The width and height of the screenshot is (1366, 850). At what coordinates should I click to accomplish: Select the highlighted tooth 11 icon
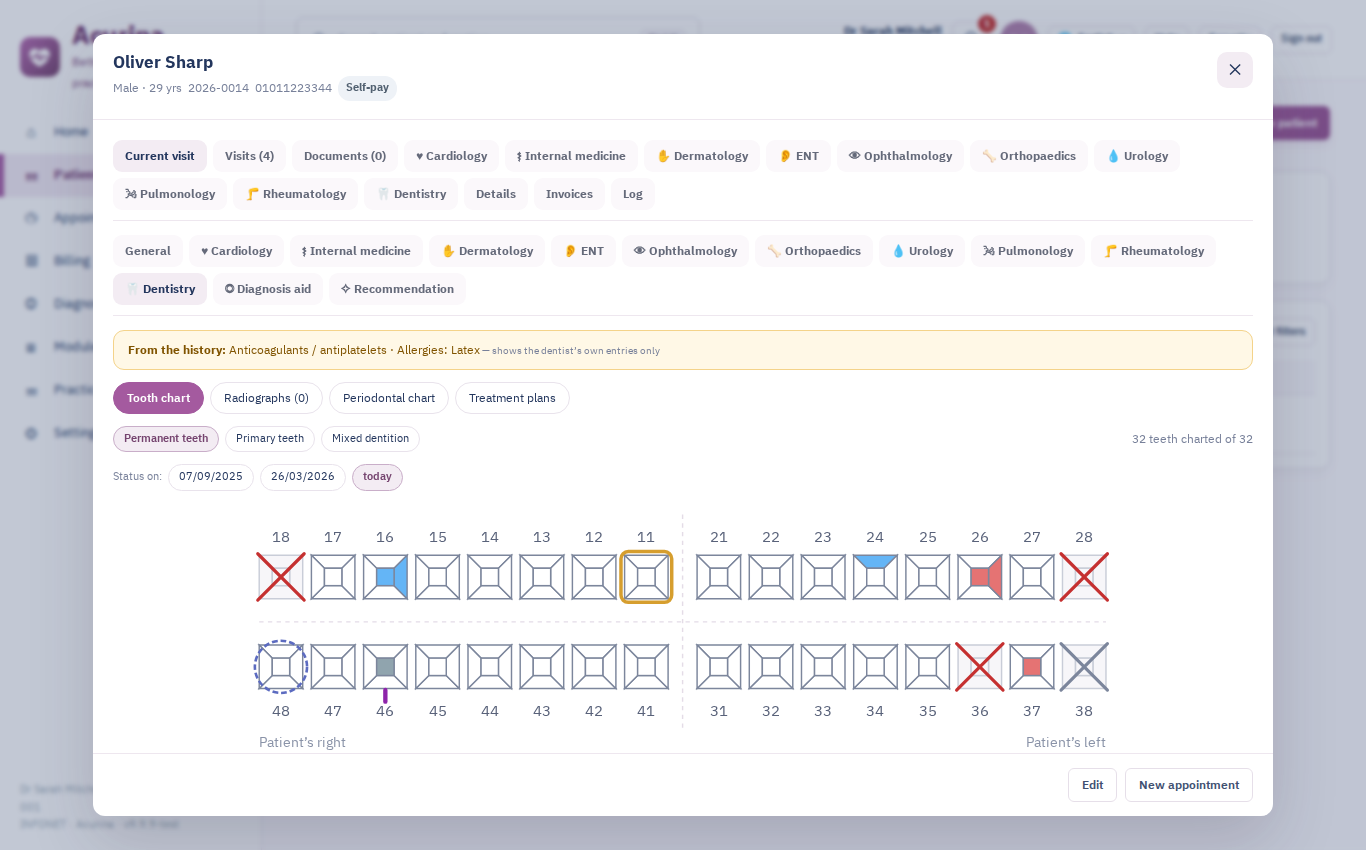(646, 577)
